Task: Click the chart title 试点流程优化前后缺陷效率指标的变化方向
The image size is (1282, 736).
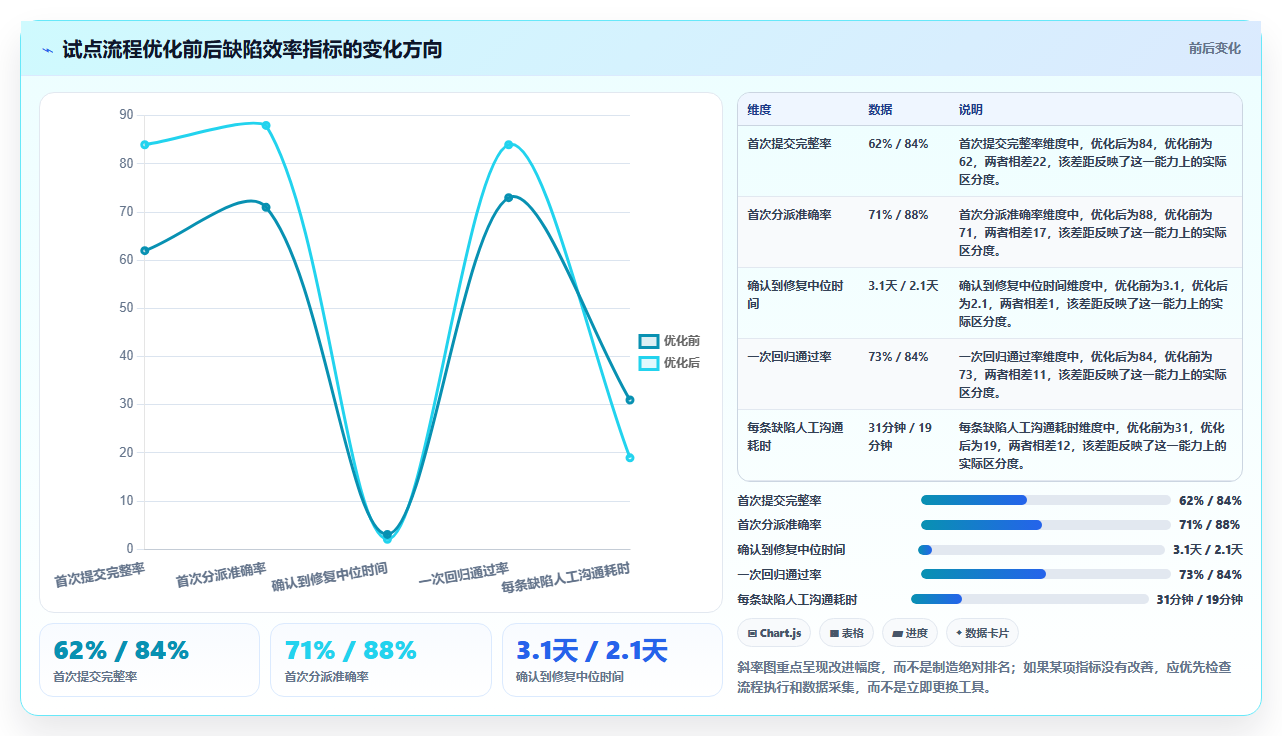Action: [x=252, y=50]
